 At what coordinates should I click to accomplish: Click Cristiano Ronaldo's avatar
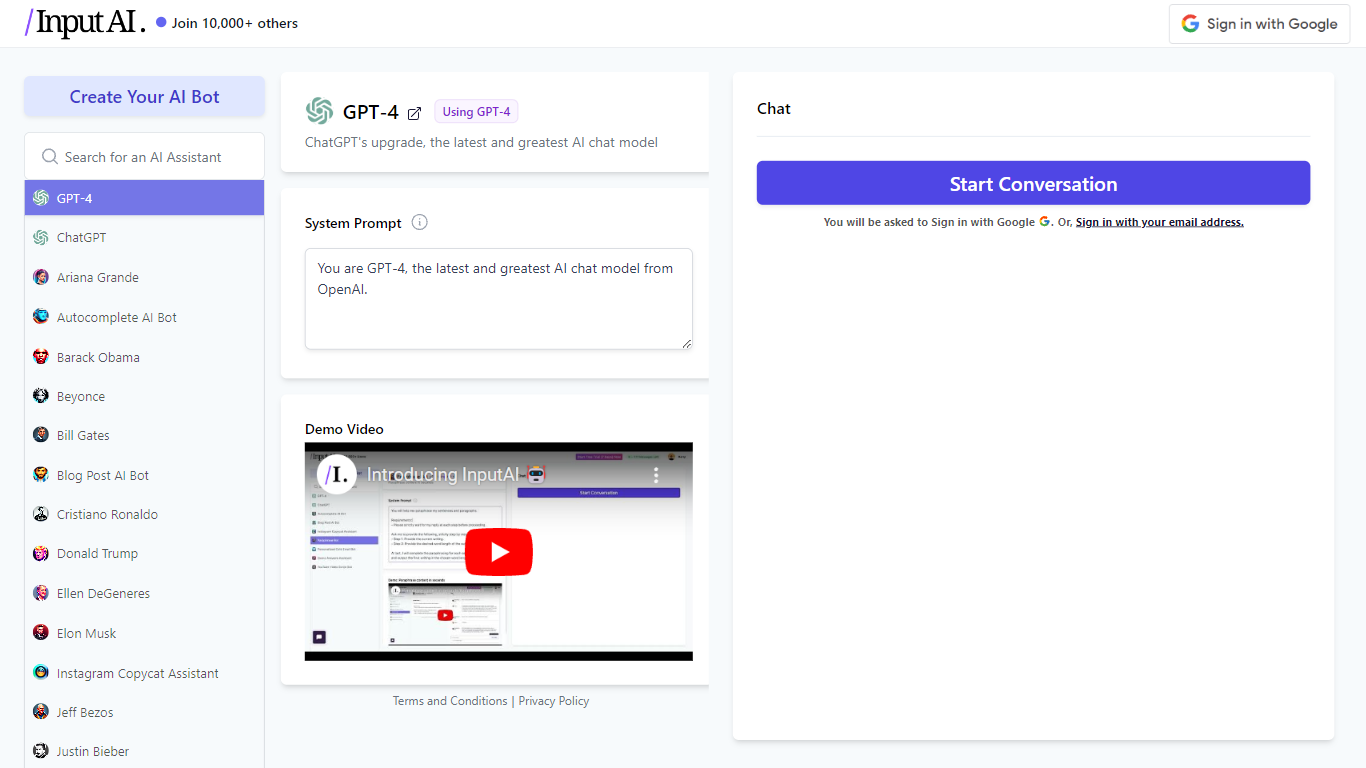tap(41, 514)
